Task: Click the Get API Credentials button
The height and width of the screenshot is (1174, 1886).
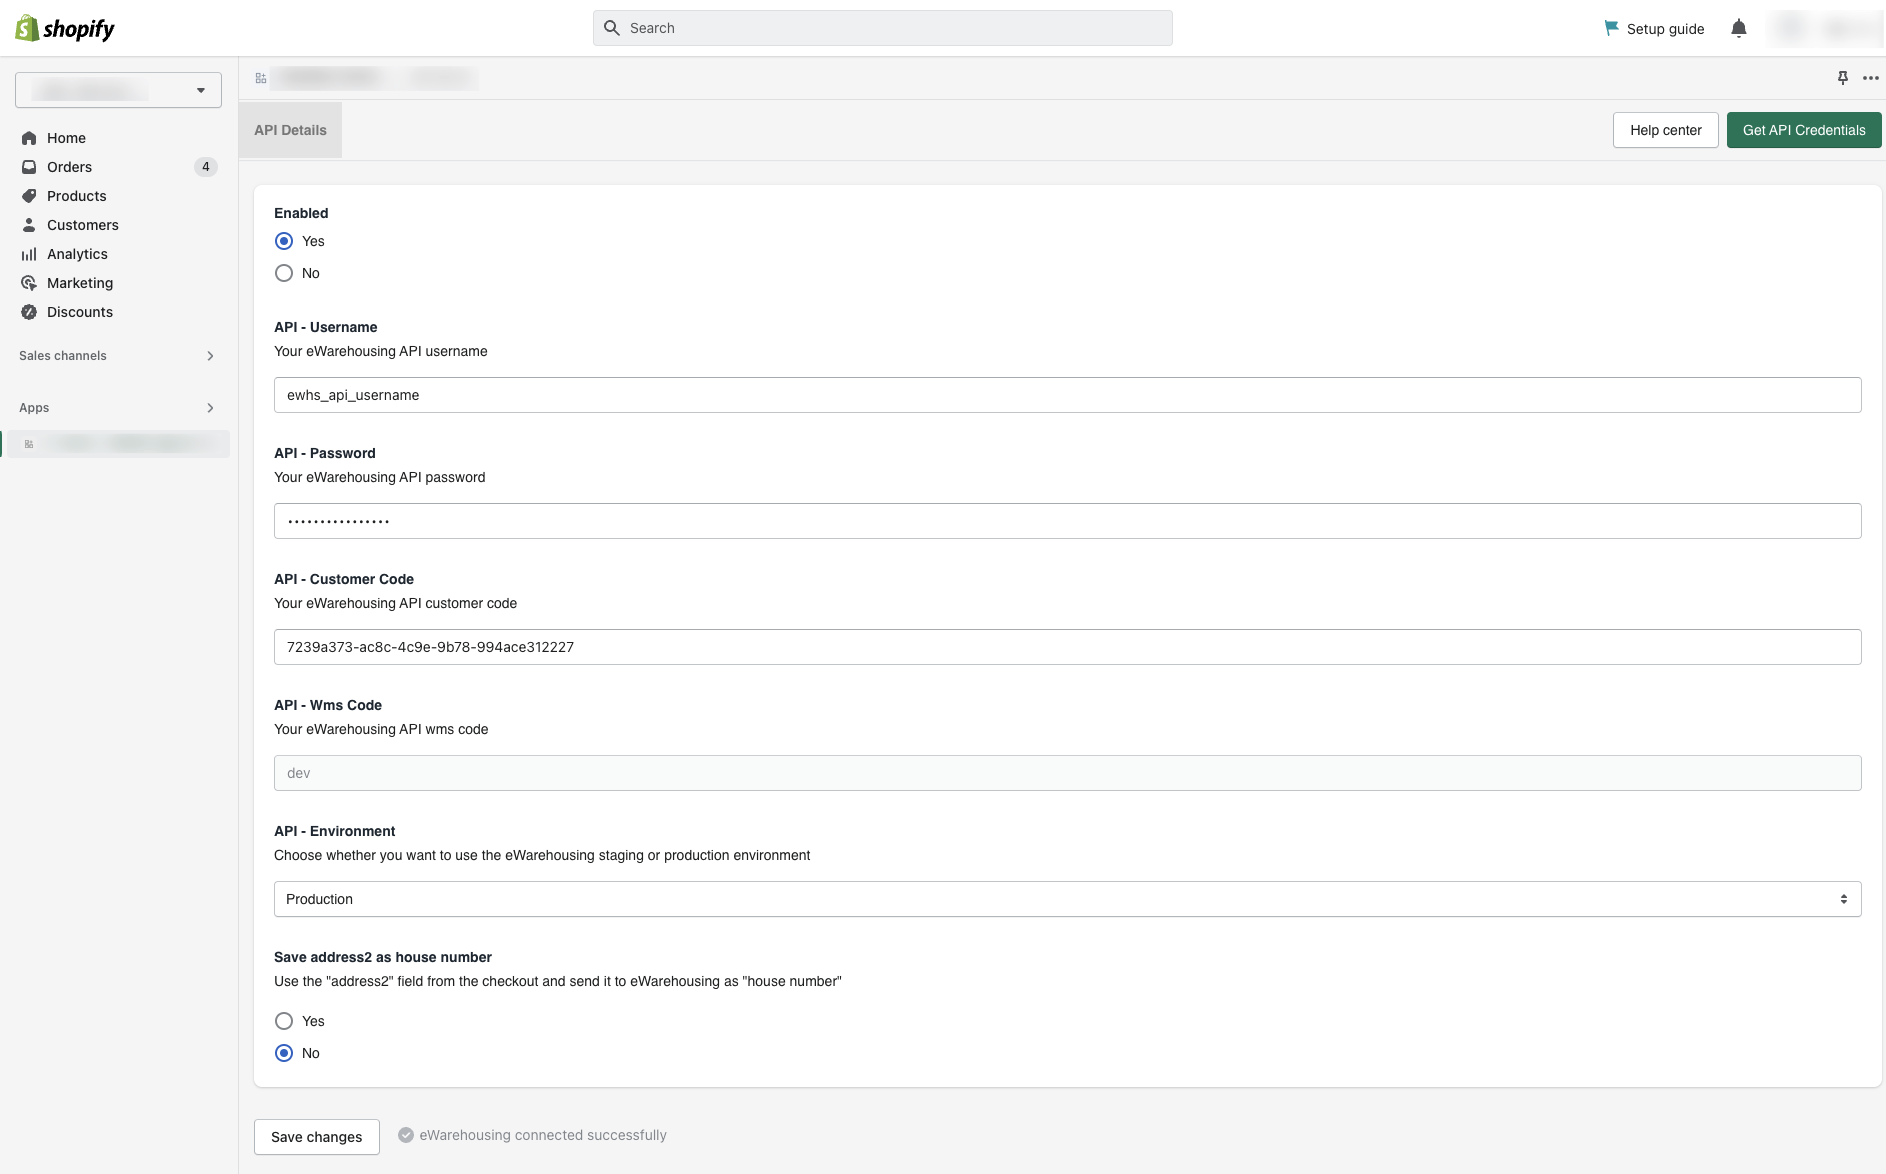Action: [x=1802, y=130]
